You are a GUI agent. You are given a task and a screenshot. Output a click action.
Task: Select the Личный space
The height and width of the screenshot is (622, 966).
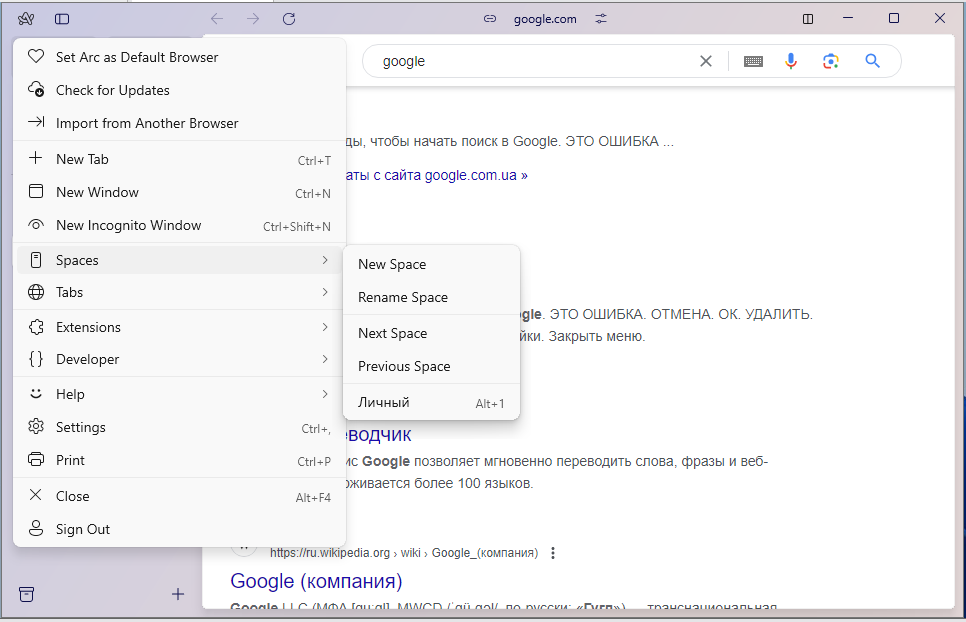tap(431, 403)
